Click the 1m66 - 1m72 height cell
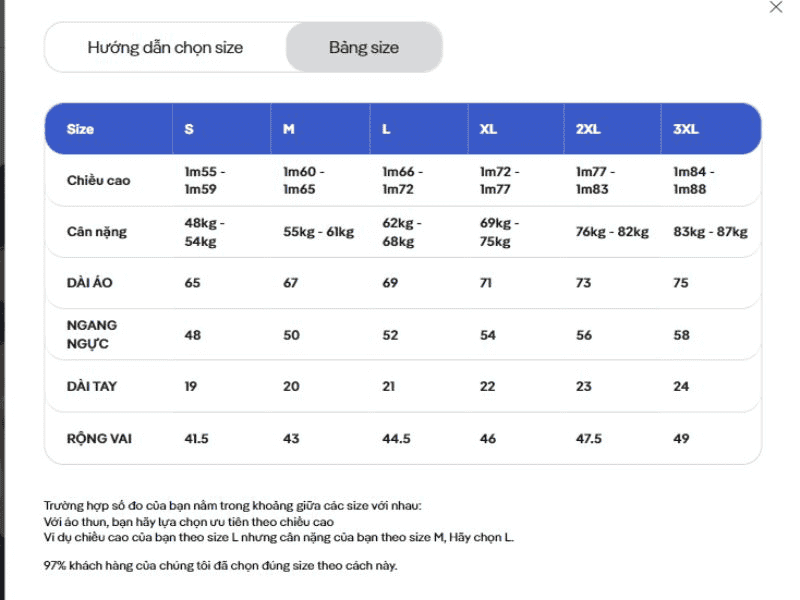The height and width of the screenshot is (600, 800). coord(404,181)
